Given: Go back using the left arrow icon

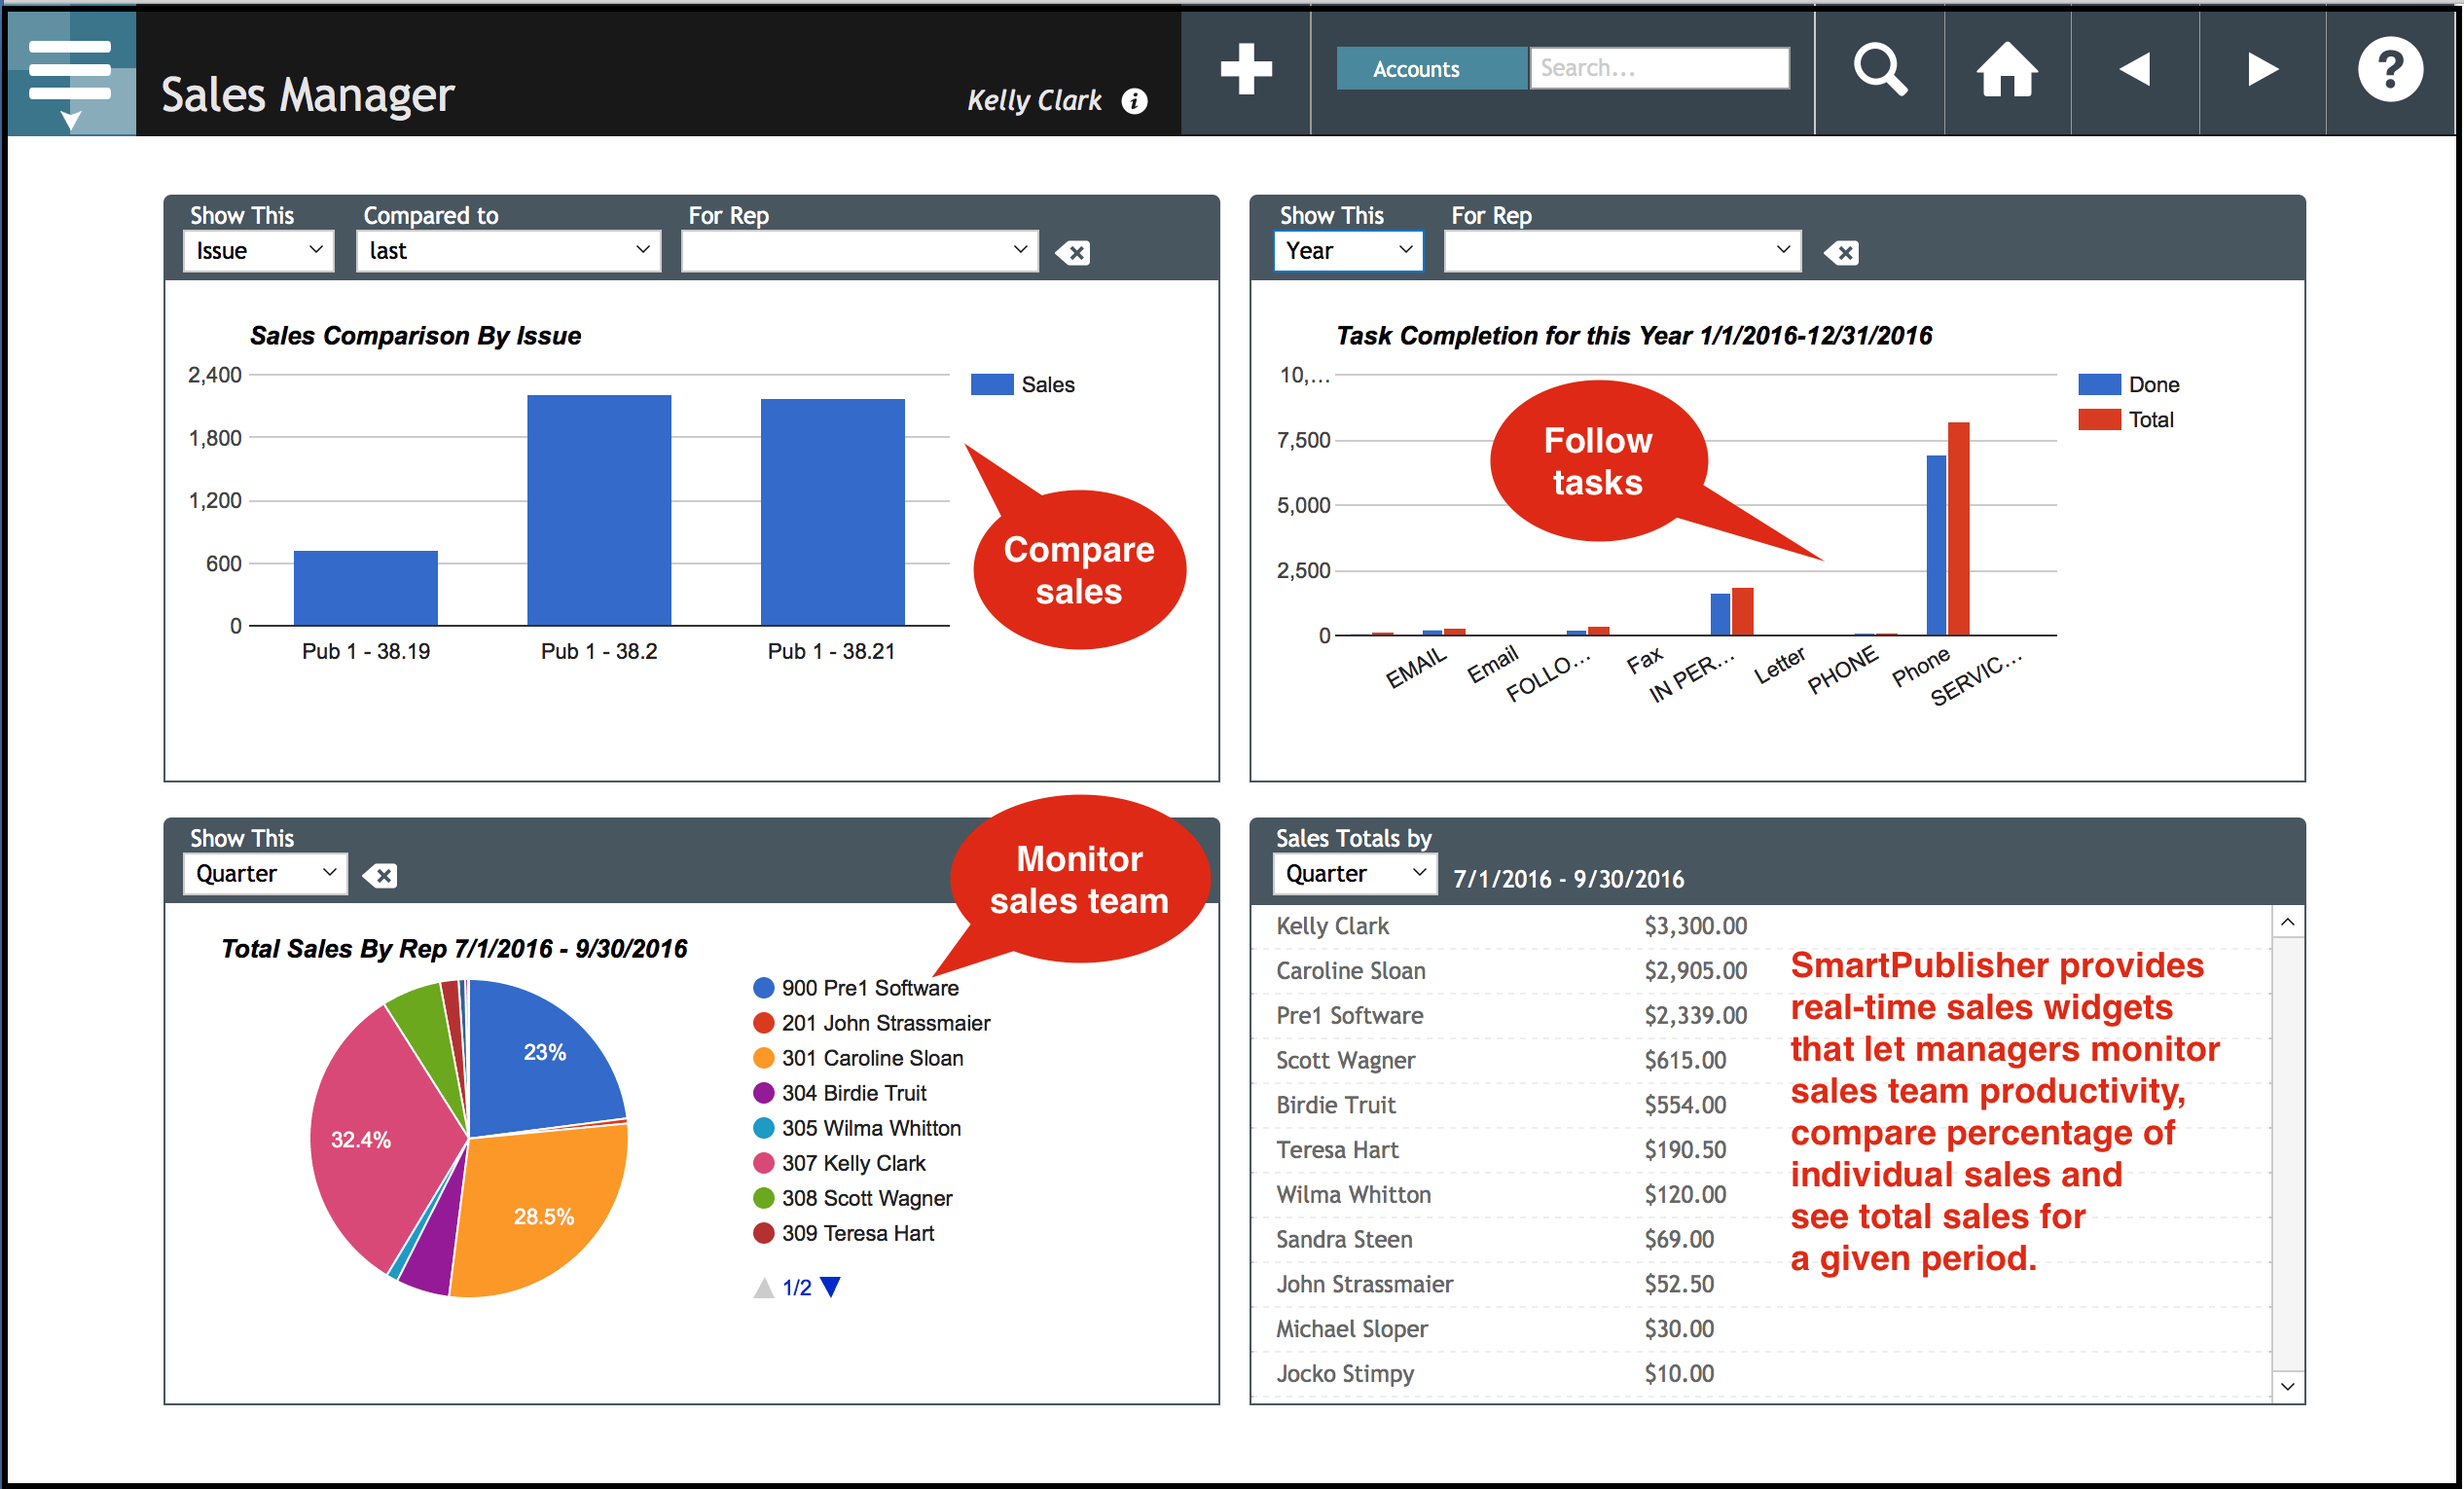Looking at the screenshot, I should pos(2135,68).
